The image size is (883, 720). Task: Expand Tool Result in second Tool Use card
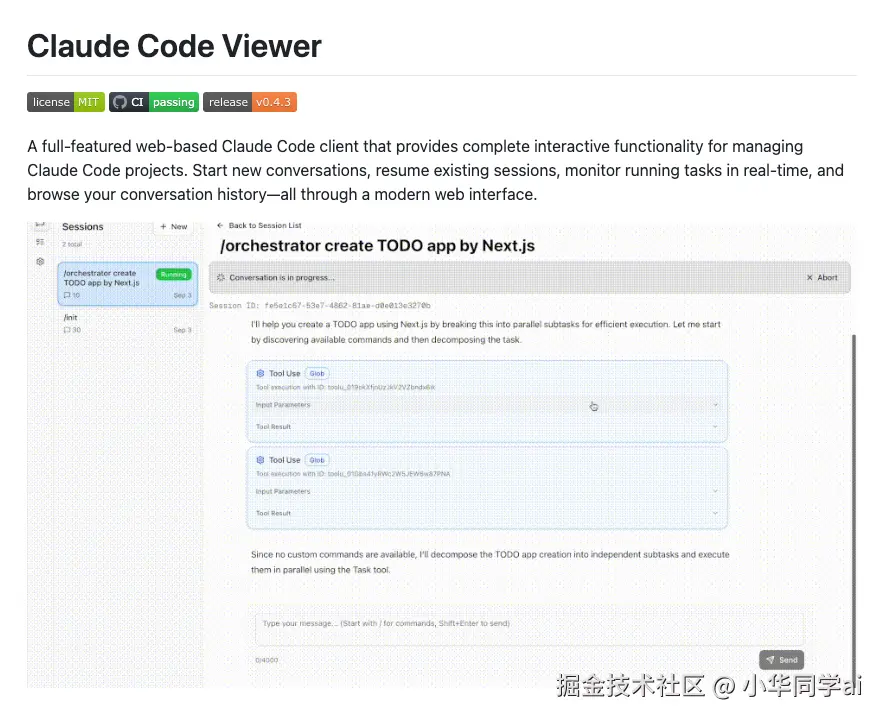487,513
